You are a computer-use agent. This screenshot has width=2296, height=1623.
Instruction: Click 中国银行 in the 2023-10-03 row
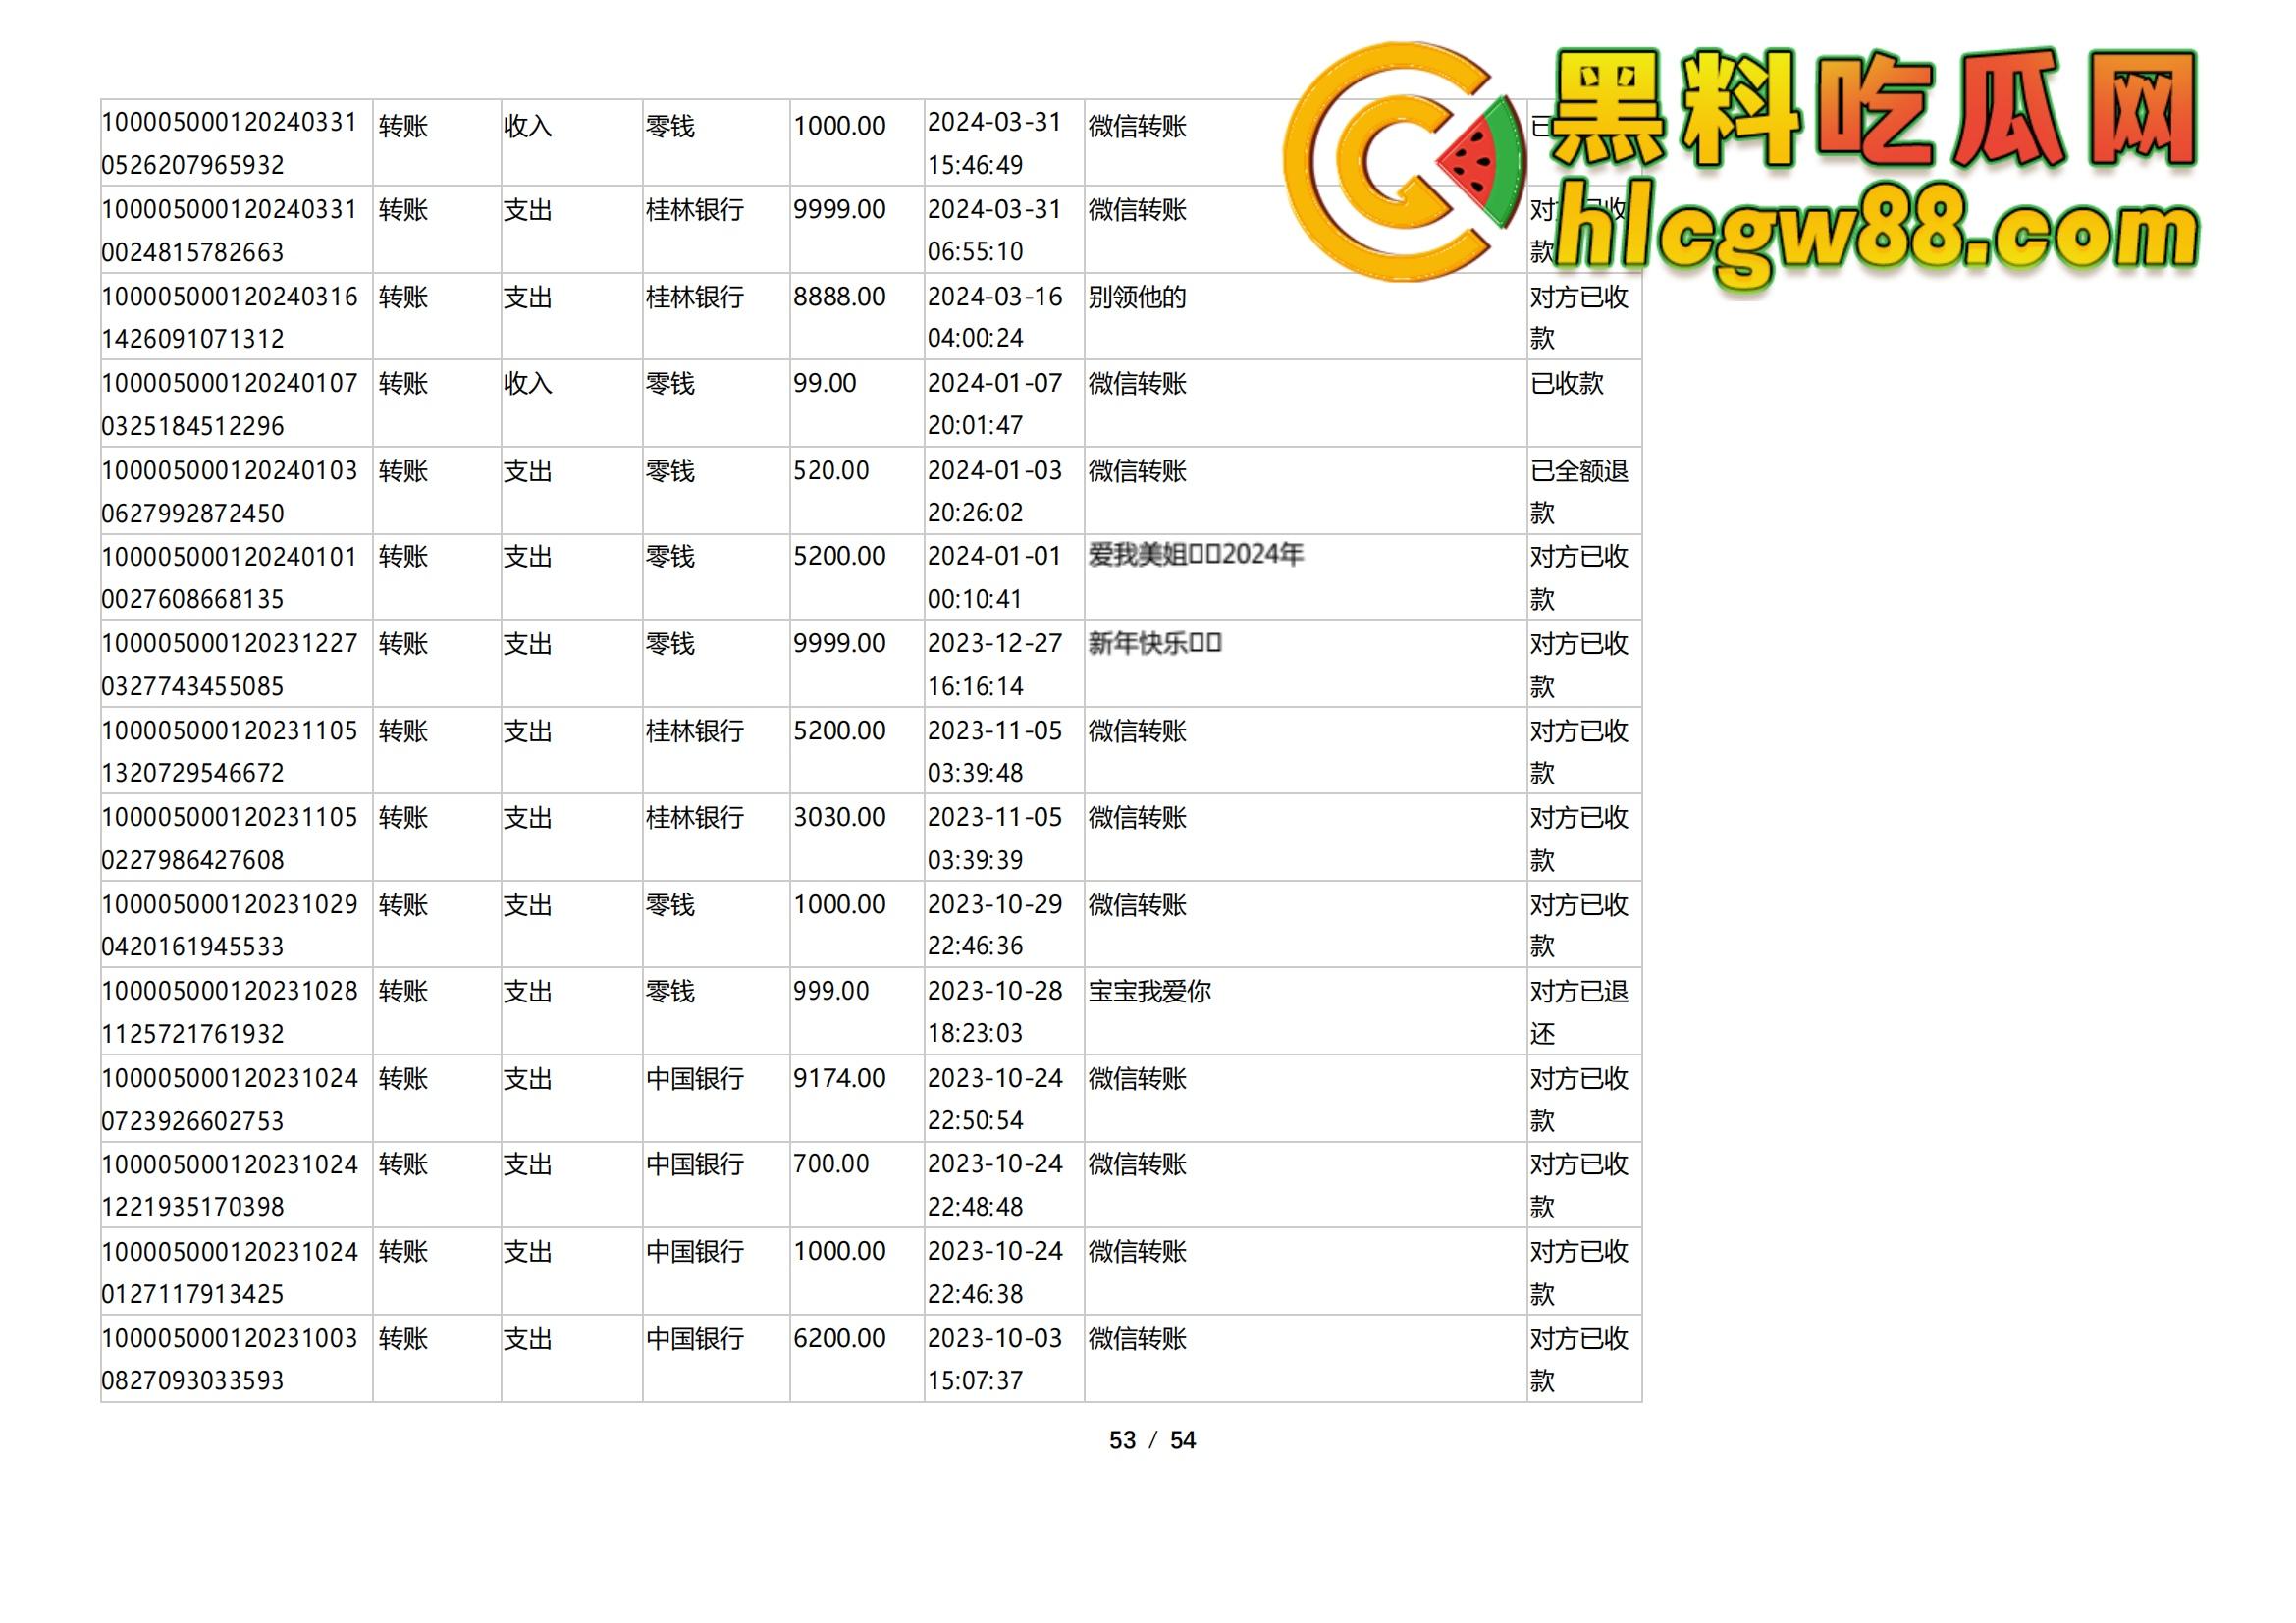(695, 1338)
